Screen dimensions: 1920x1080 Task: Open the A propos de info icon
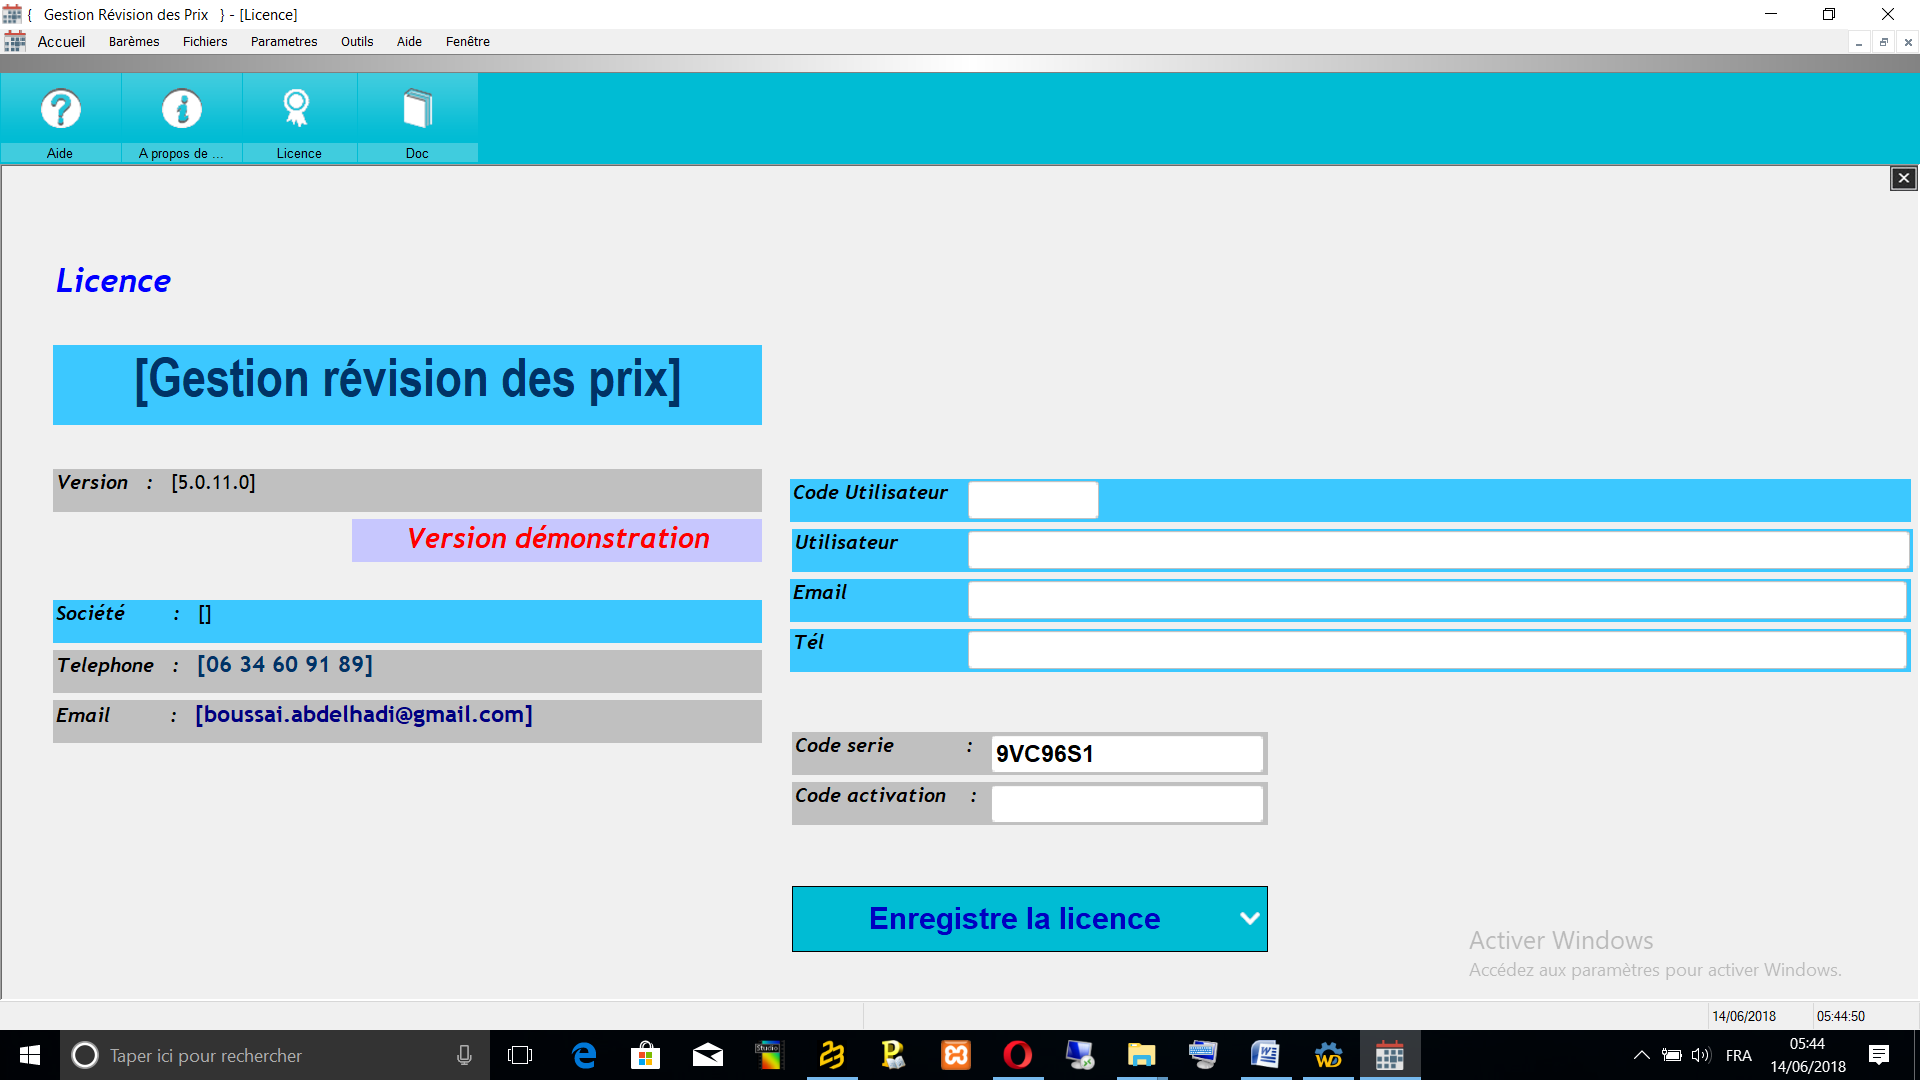point(181,109)
